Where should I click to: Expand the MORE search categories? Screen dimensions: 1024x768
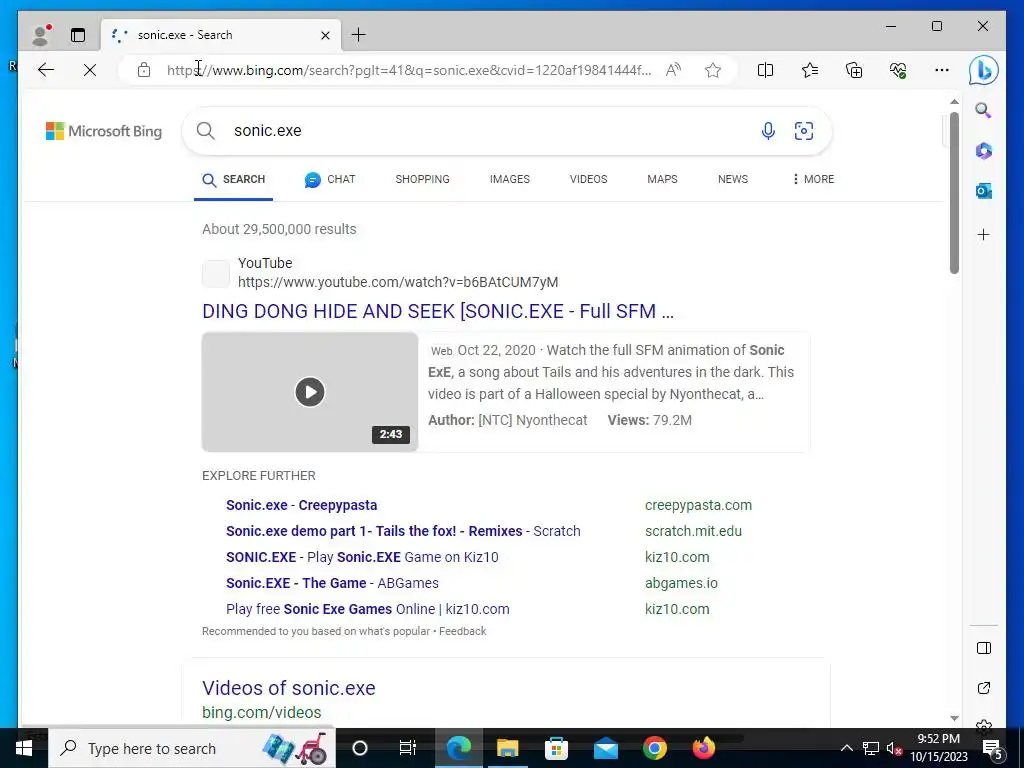click(x=813, y=179)
